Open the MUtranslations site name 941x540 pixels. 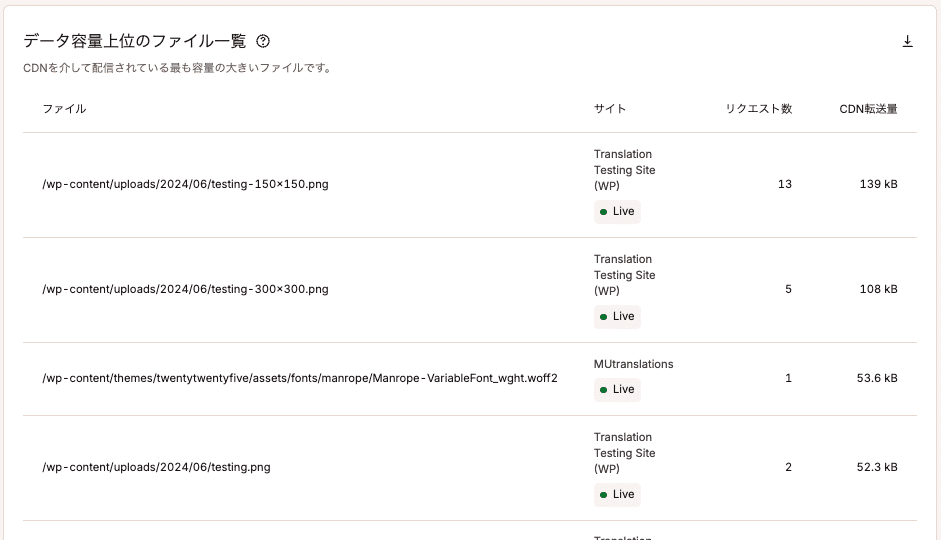(633, 364)
